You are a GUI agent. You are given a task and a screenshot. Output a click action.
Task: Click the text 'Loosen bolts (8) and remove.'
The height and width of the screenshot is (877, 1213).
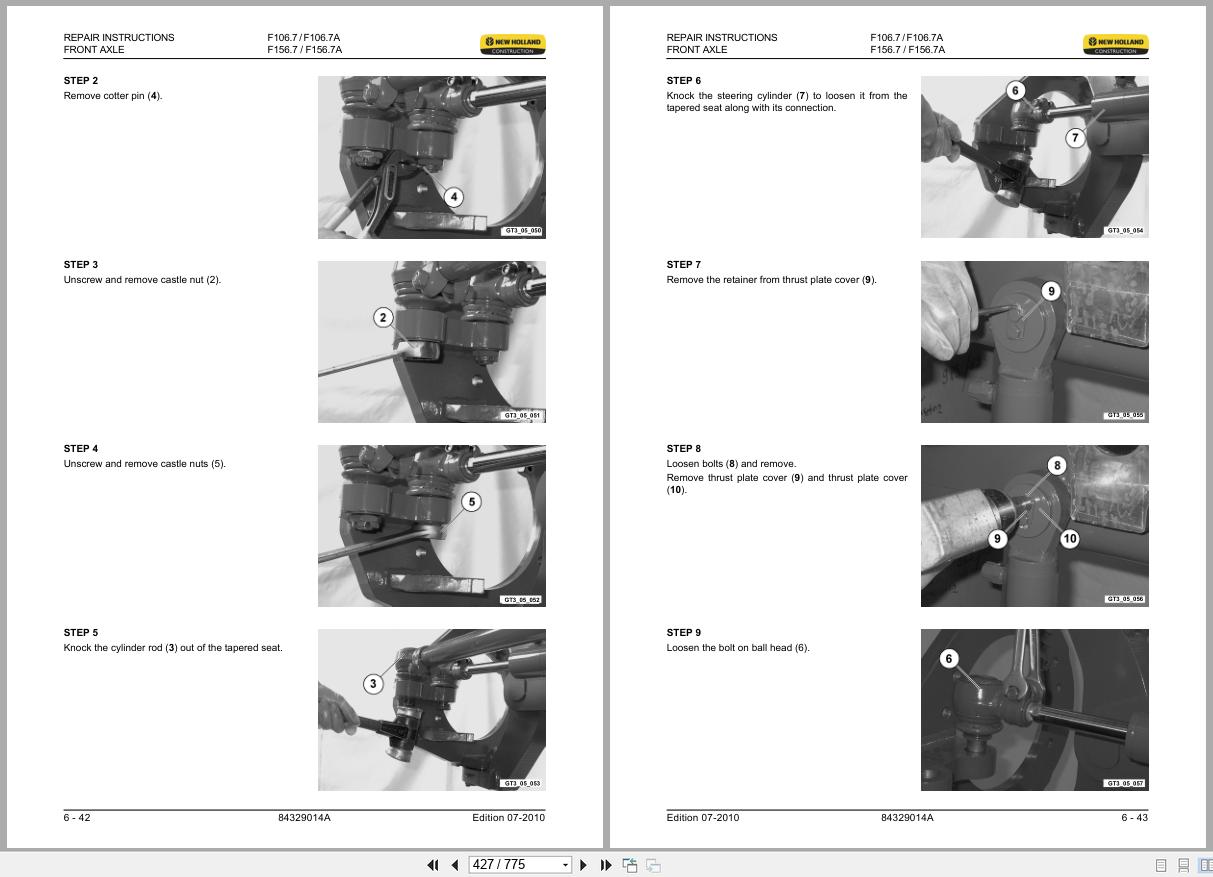pyautogui.click(x=731, y=464)
